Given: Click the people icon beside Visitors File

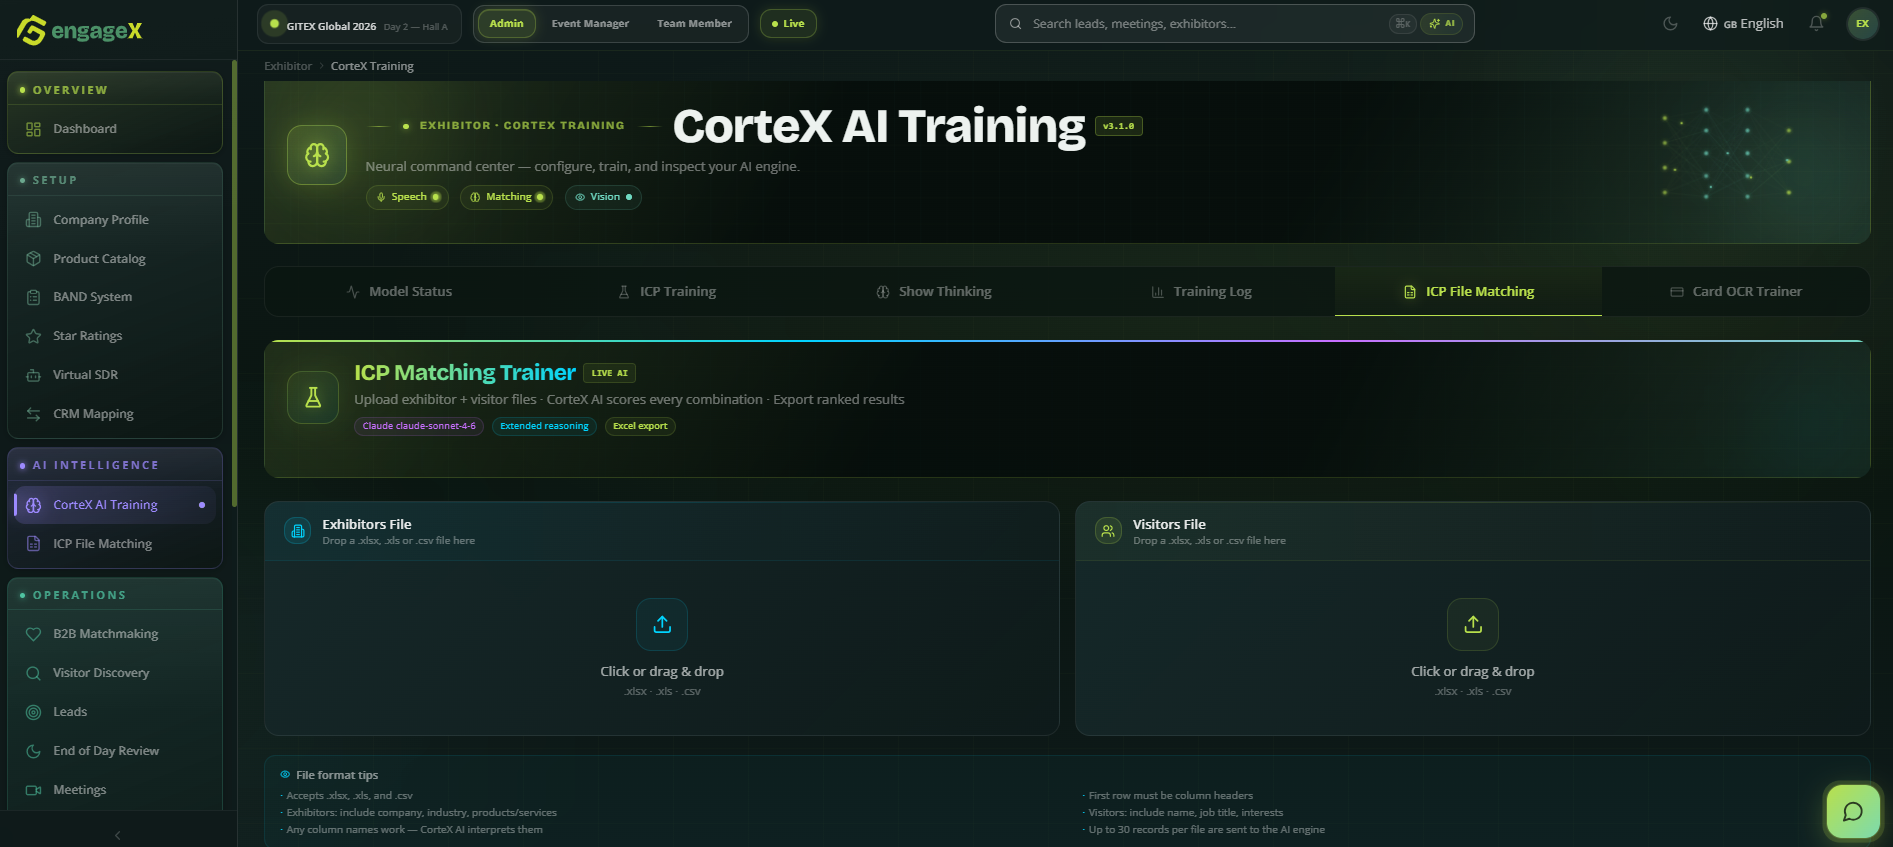Looking at the screenshot, I should 1108,531.
